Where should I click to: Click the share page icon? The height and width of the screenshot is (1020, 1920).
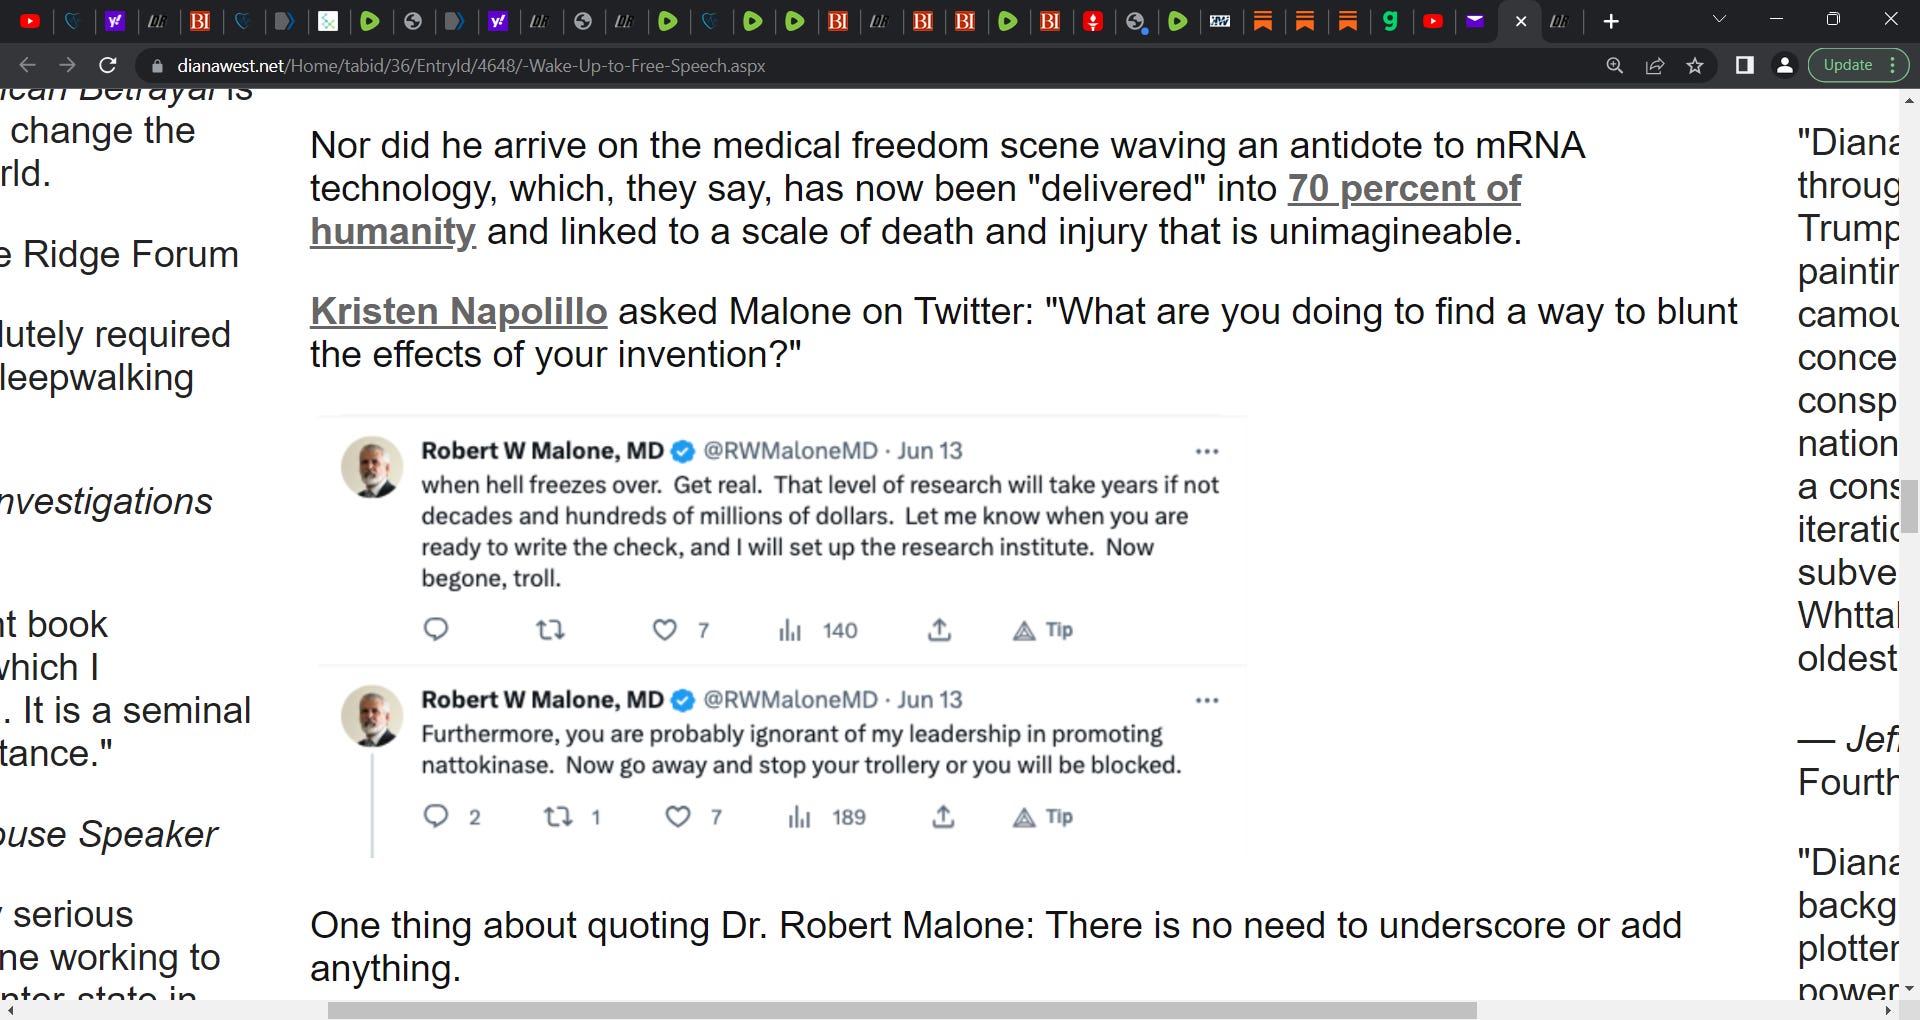pyautogui.click(x=1655, y=66)
